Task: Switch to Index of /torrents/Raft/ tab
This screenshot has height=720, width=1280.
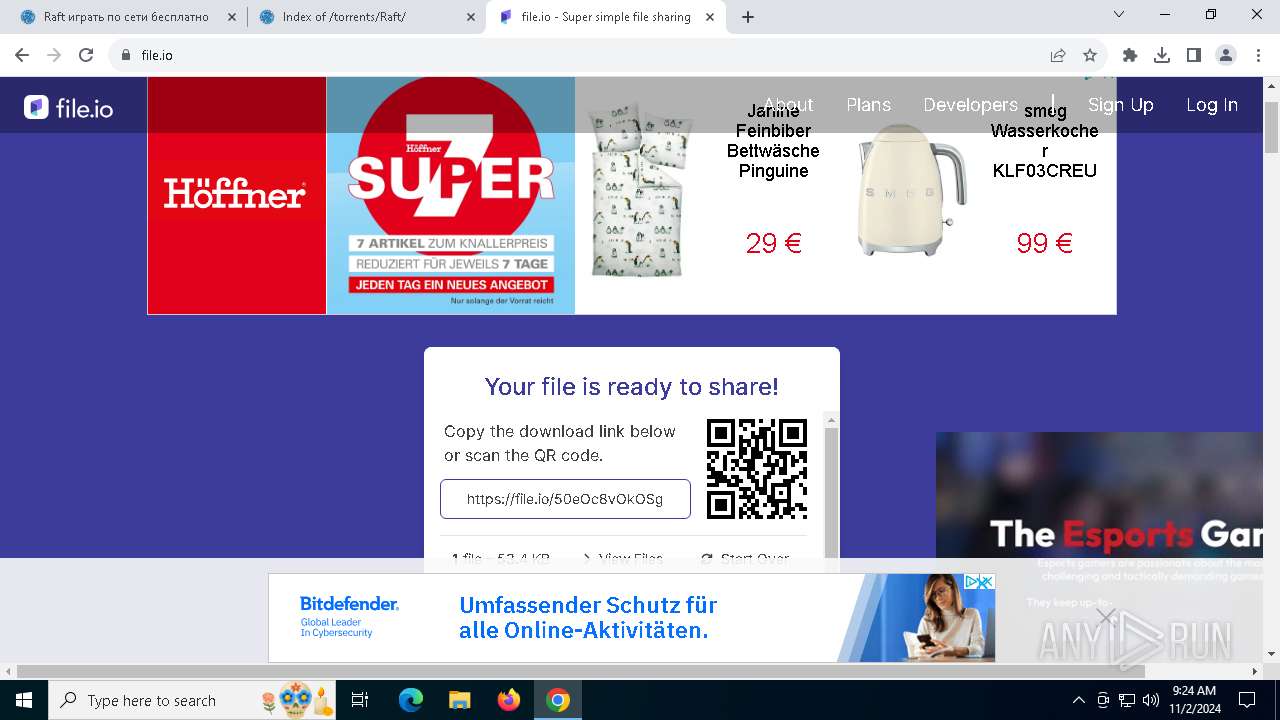Action: (x=366, y=17)
